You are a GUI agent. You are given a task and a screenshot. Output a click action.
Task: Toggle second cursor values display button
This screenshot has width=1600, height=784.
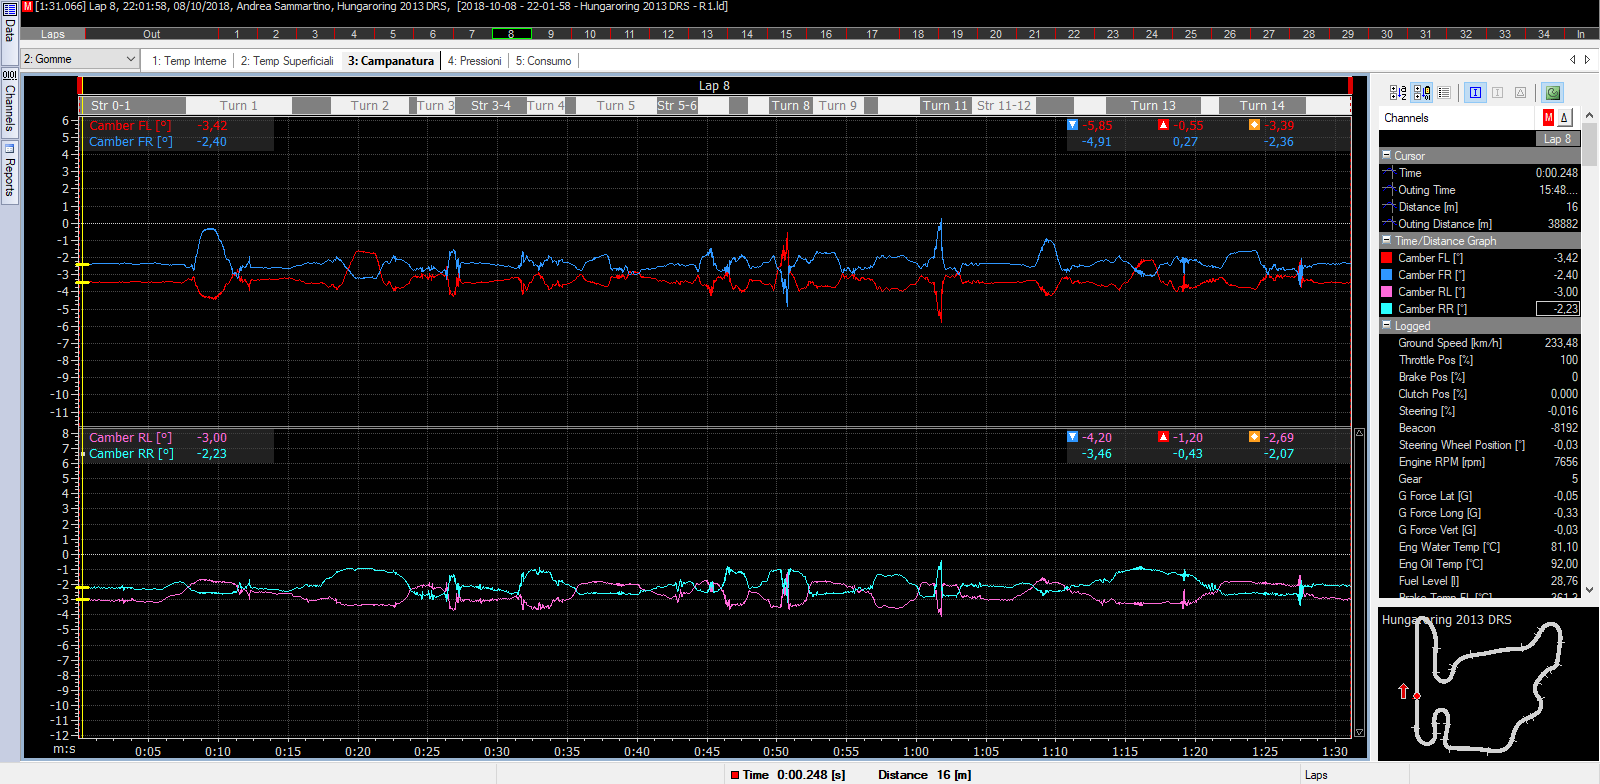point(1498,93)
